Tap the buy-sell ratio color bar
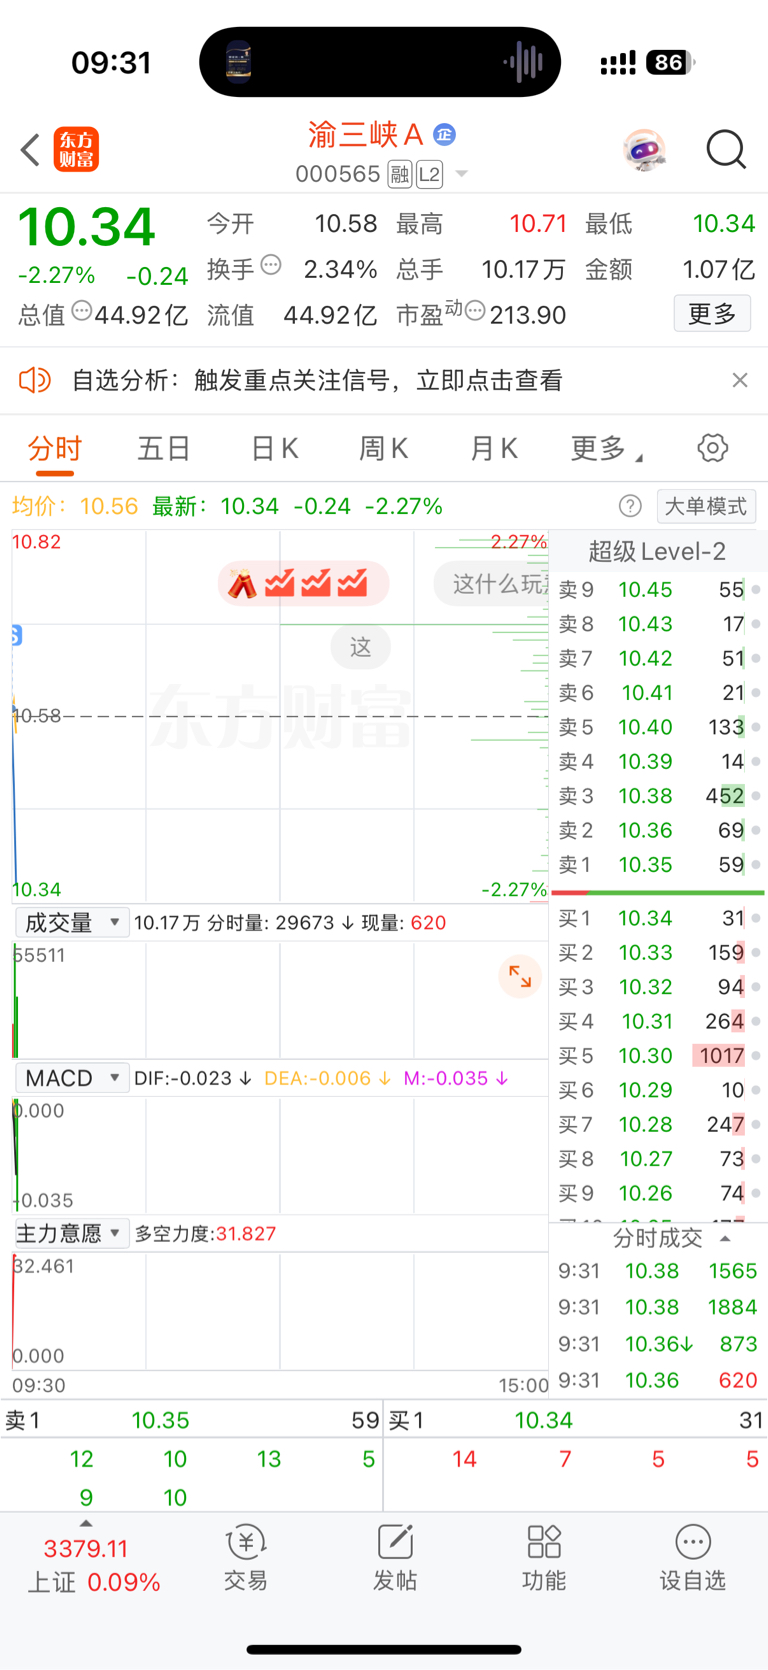This screenshot has height=1670, width=768. point(657,892)
